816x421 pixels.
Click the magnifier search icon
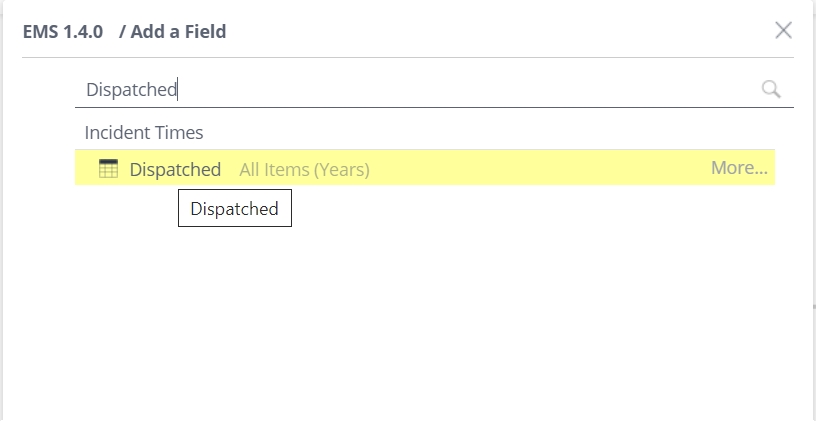[771, 90]
